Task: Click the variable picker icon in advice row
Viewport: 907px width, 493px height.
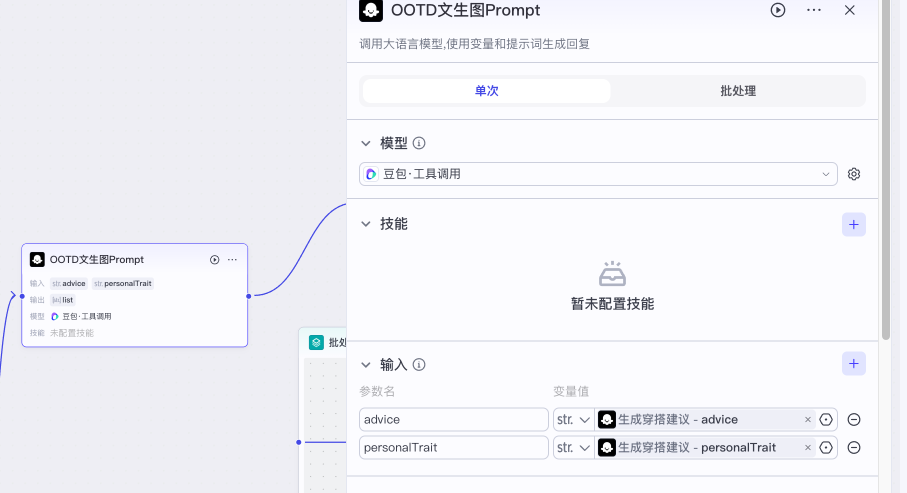Action: pyautogui.click(x=826, y=420)
